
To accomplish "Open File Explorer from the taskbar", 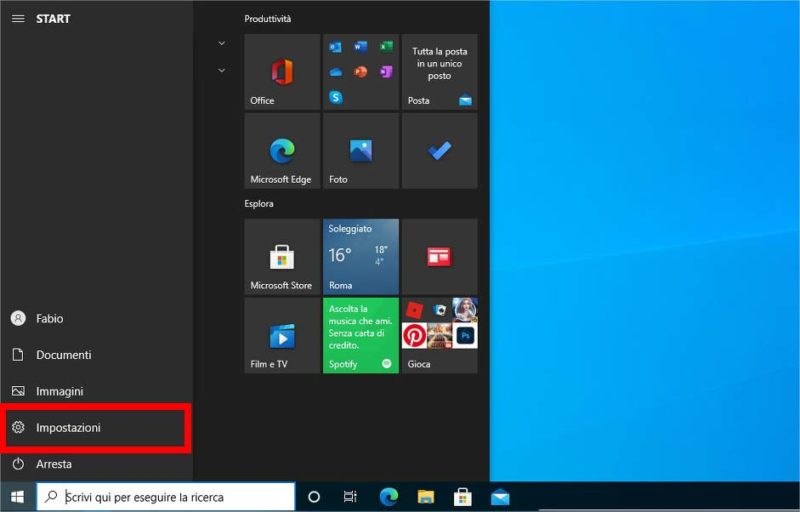I will pos(426,497).
